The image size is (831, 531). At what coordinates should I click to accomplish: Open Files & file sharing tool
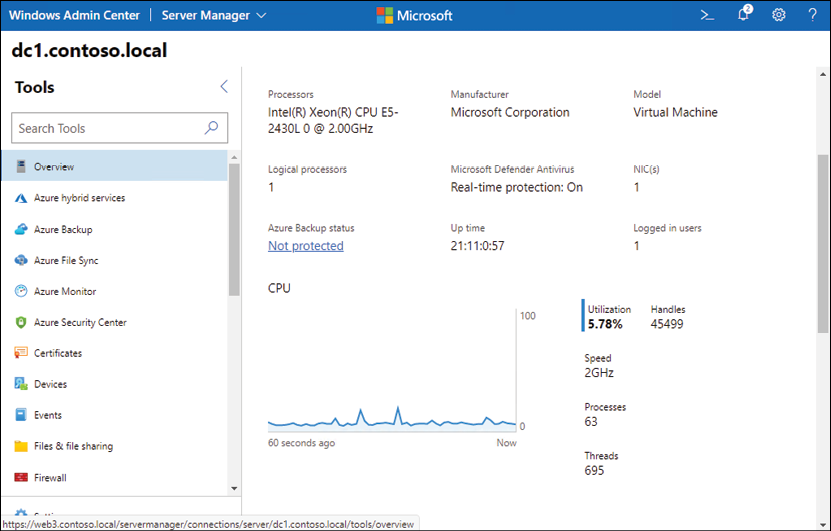point(114,446)
